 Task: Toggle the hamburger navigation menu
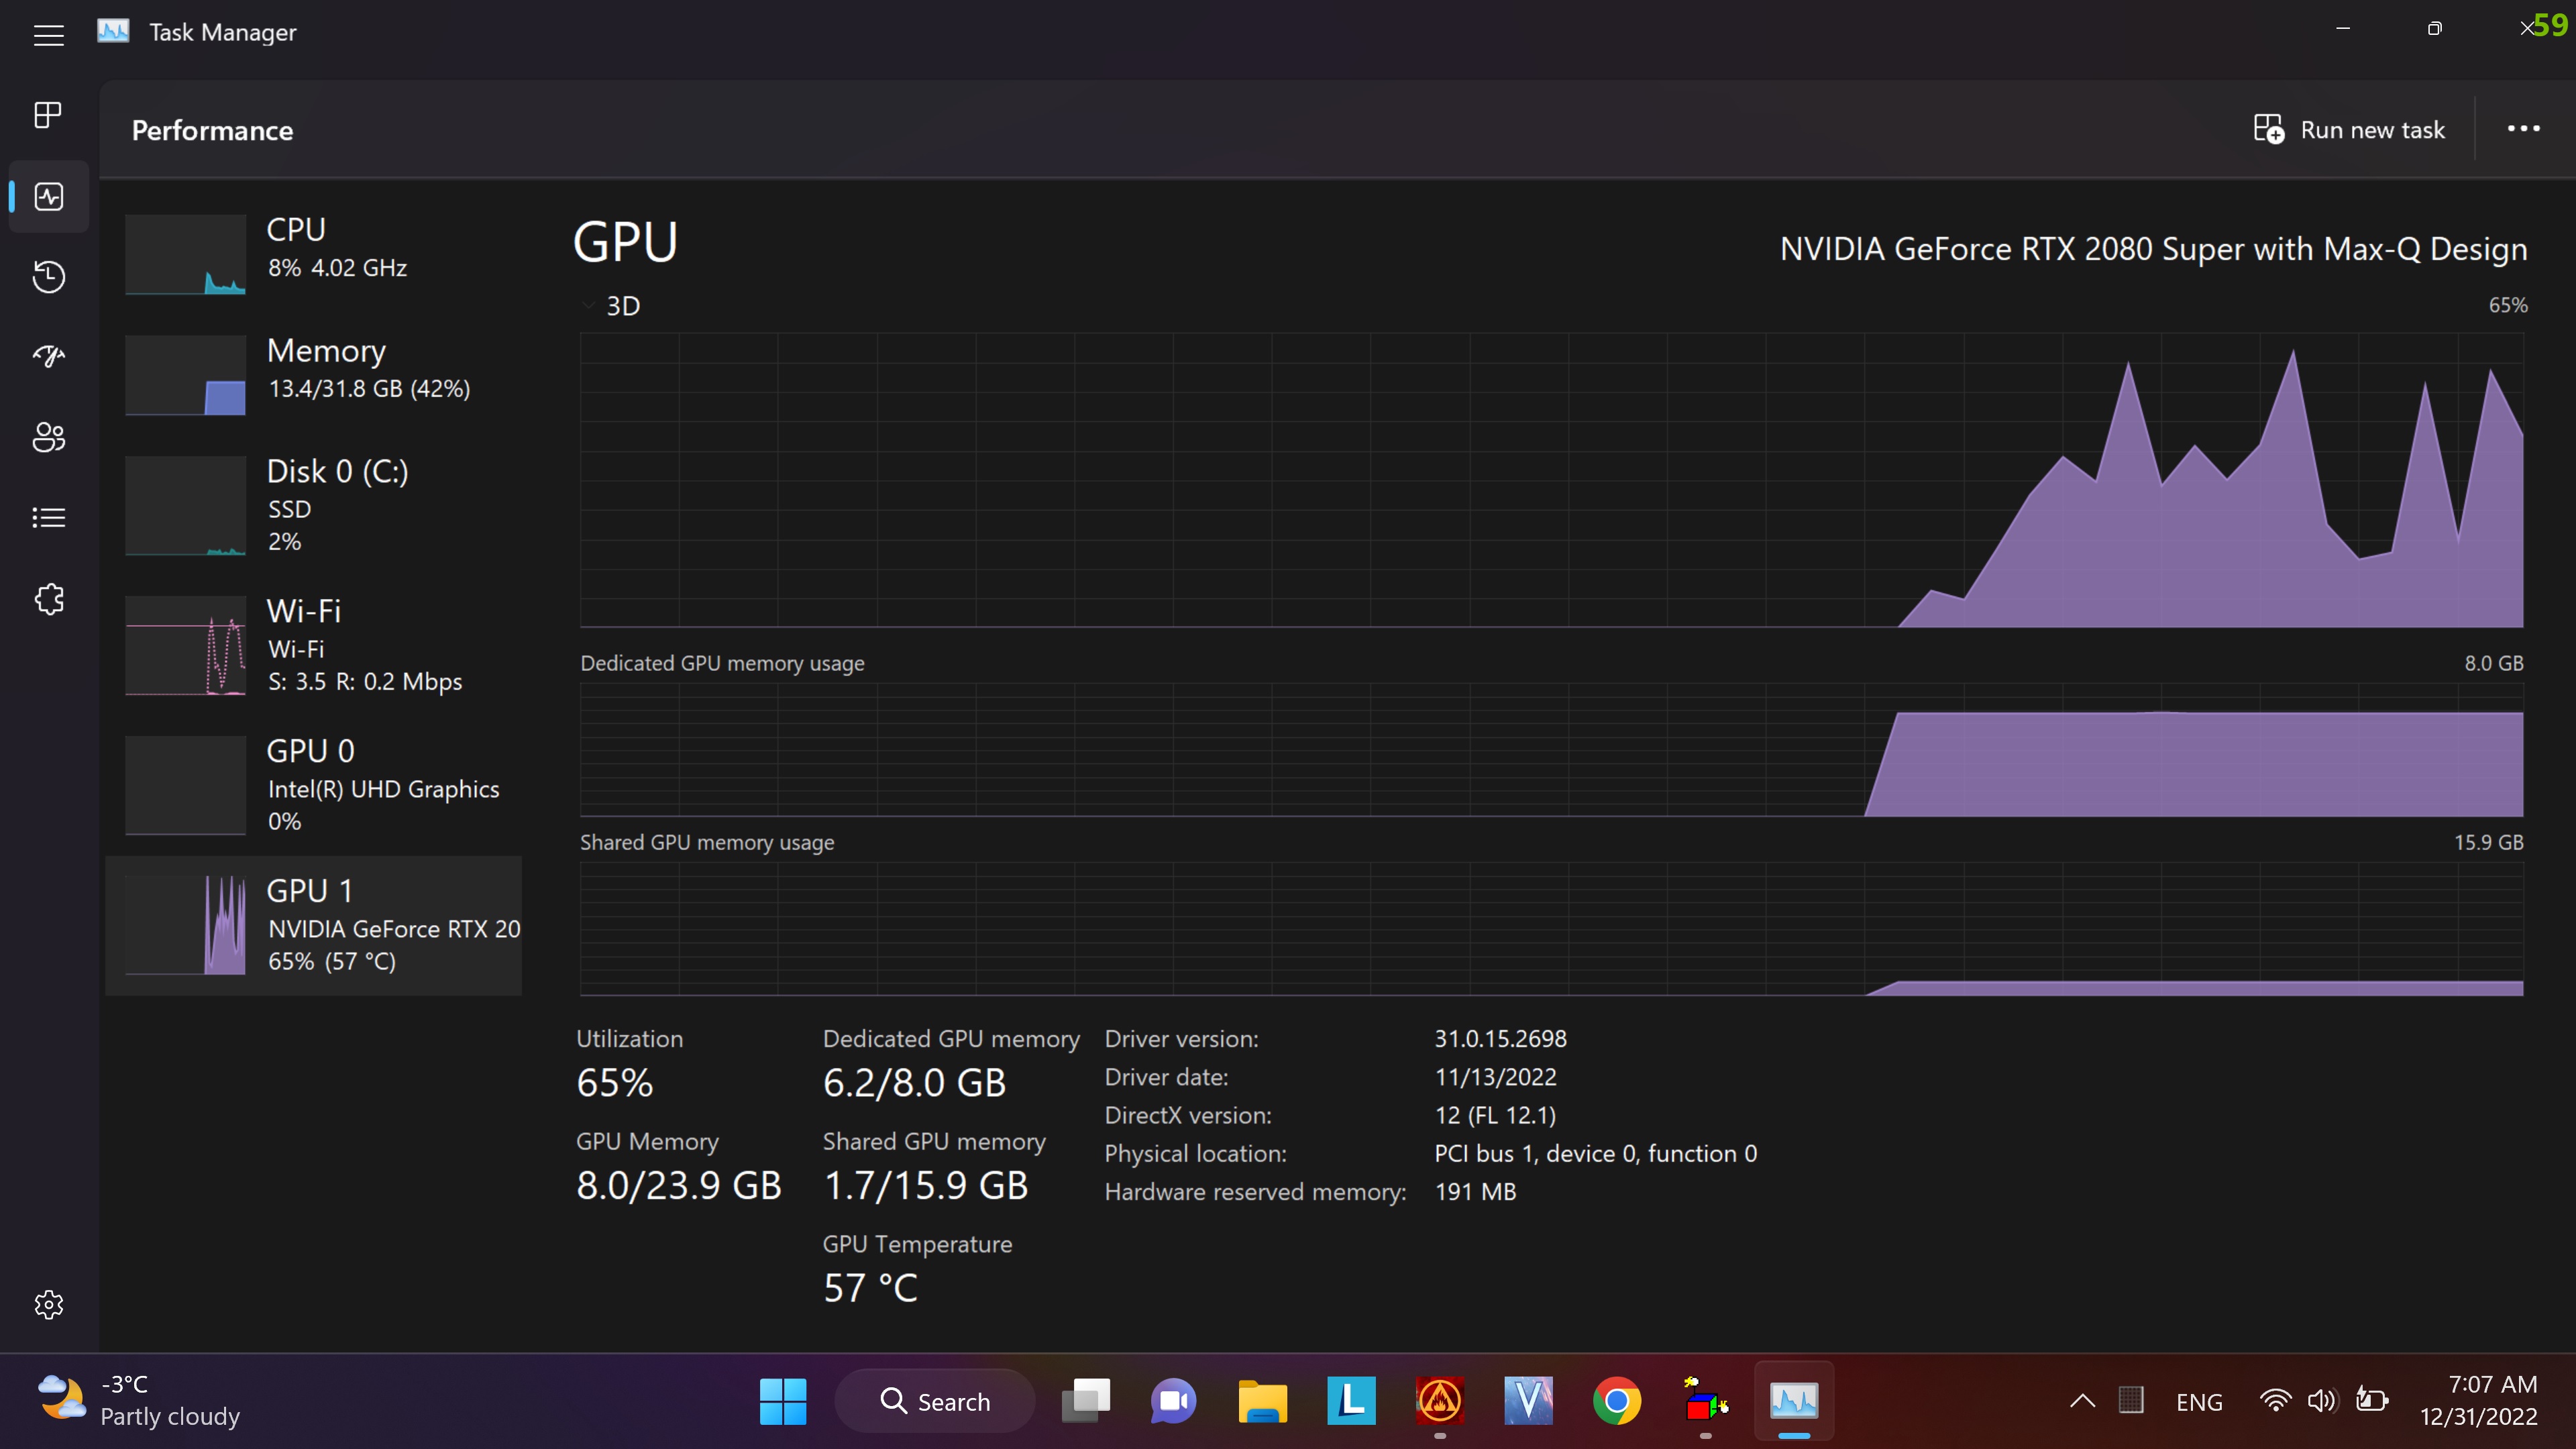point(48,35)
